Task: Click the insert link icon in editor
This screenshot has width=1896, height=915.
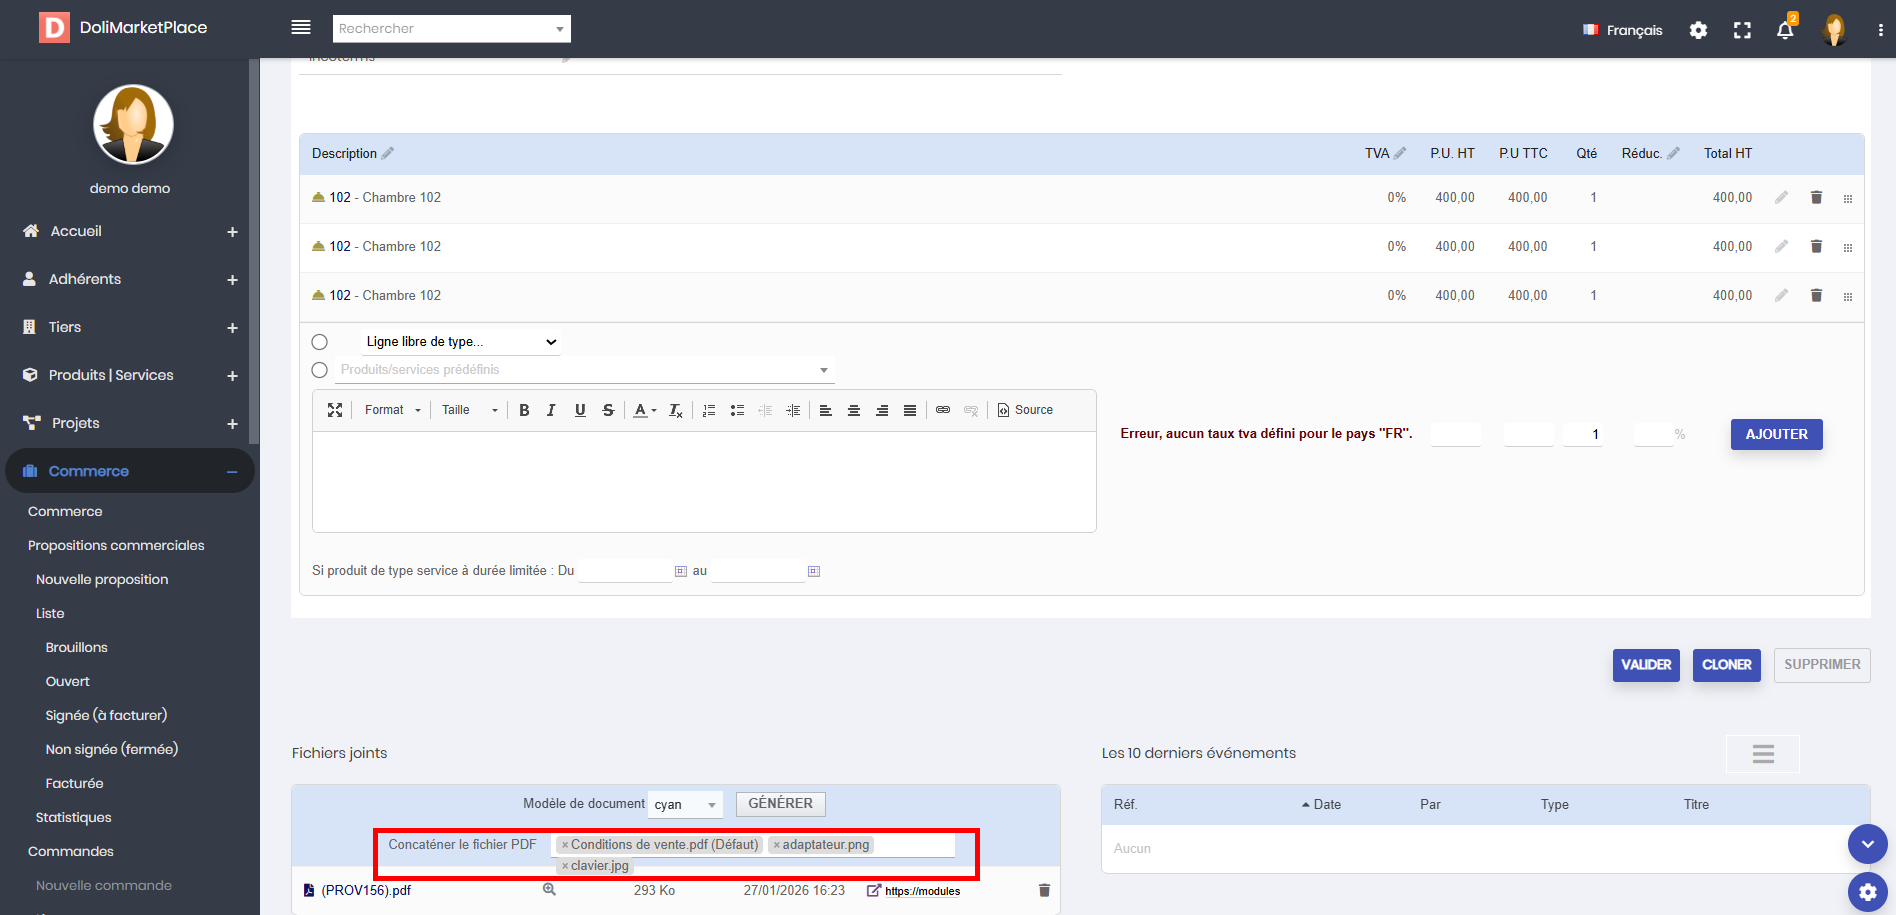Action: tap(943, 410)
